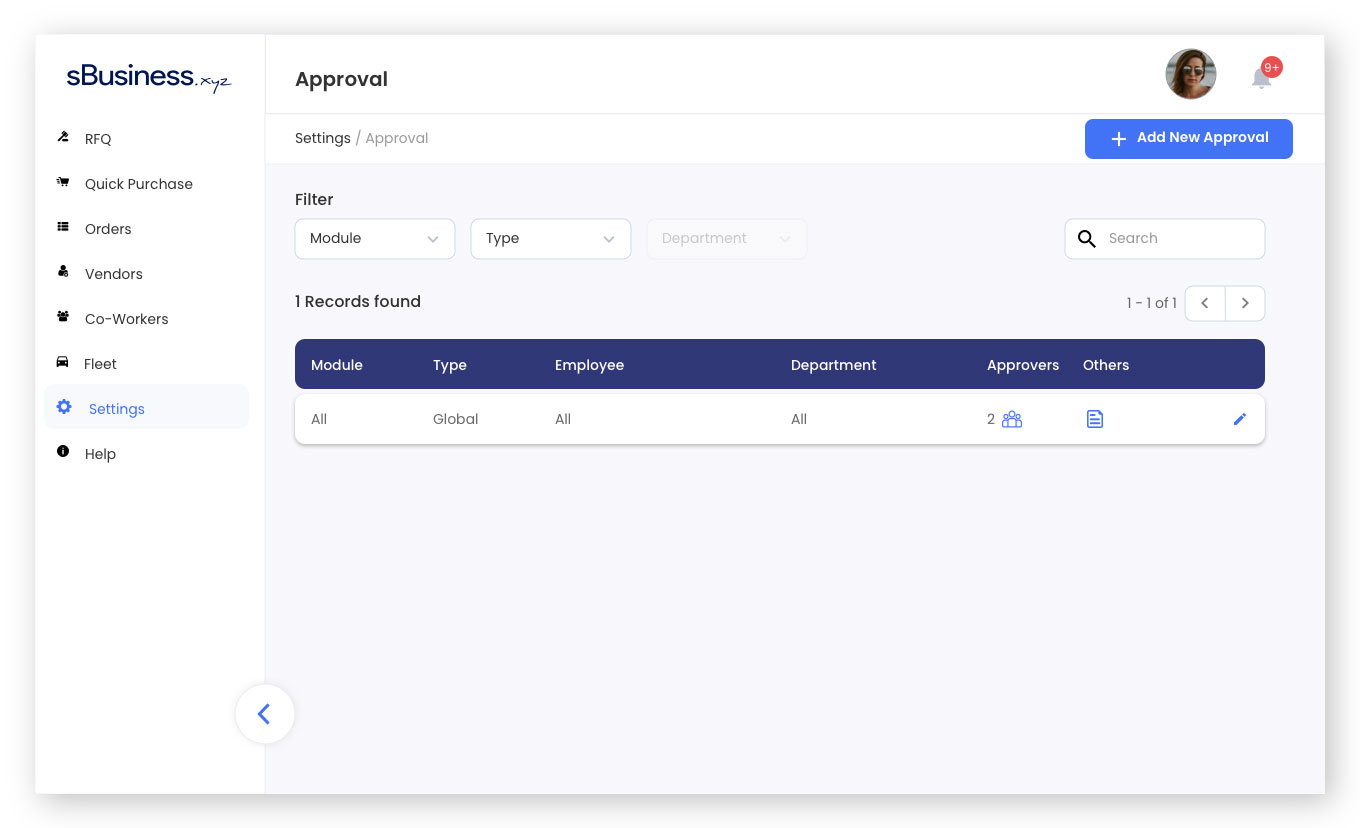Open RFQ in the sidebar
1360x828 pixels.
pyautogui.click(x=98, y=139)
